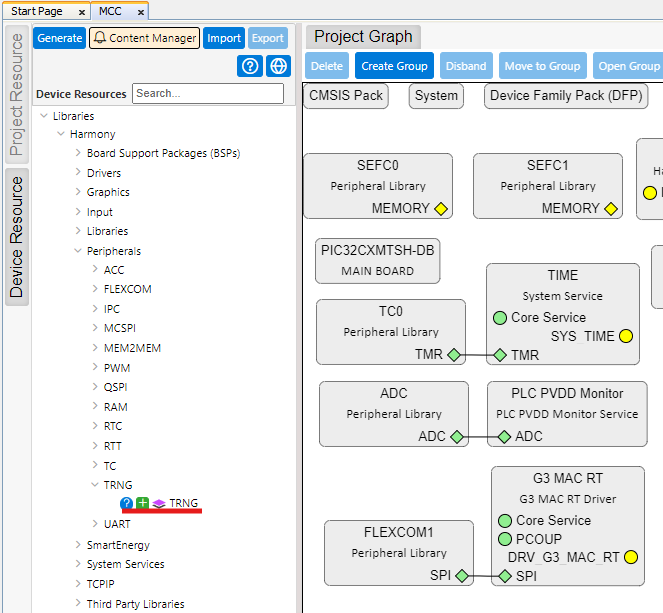Viewport: 663px width, 613px height.
Task: Click green TMR diamond on TC0 block
Action: (x=454, y=355)
